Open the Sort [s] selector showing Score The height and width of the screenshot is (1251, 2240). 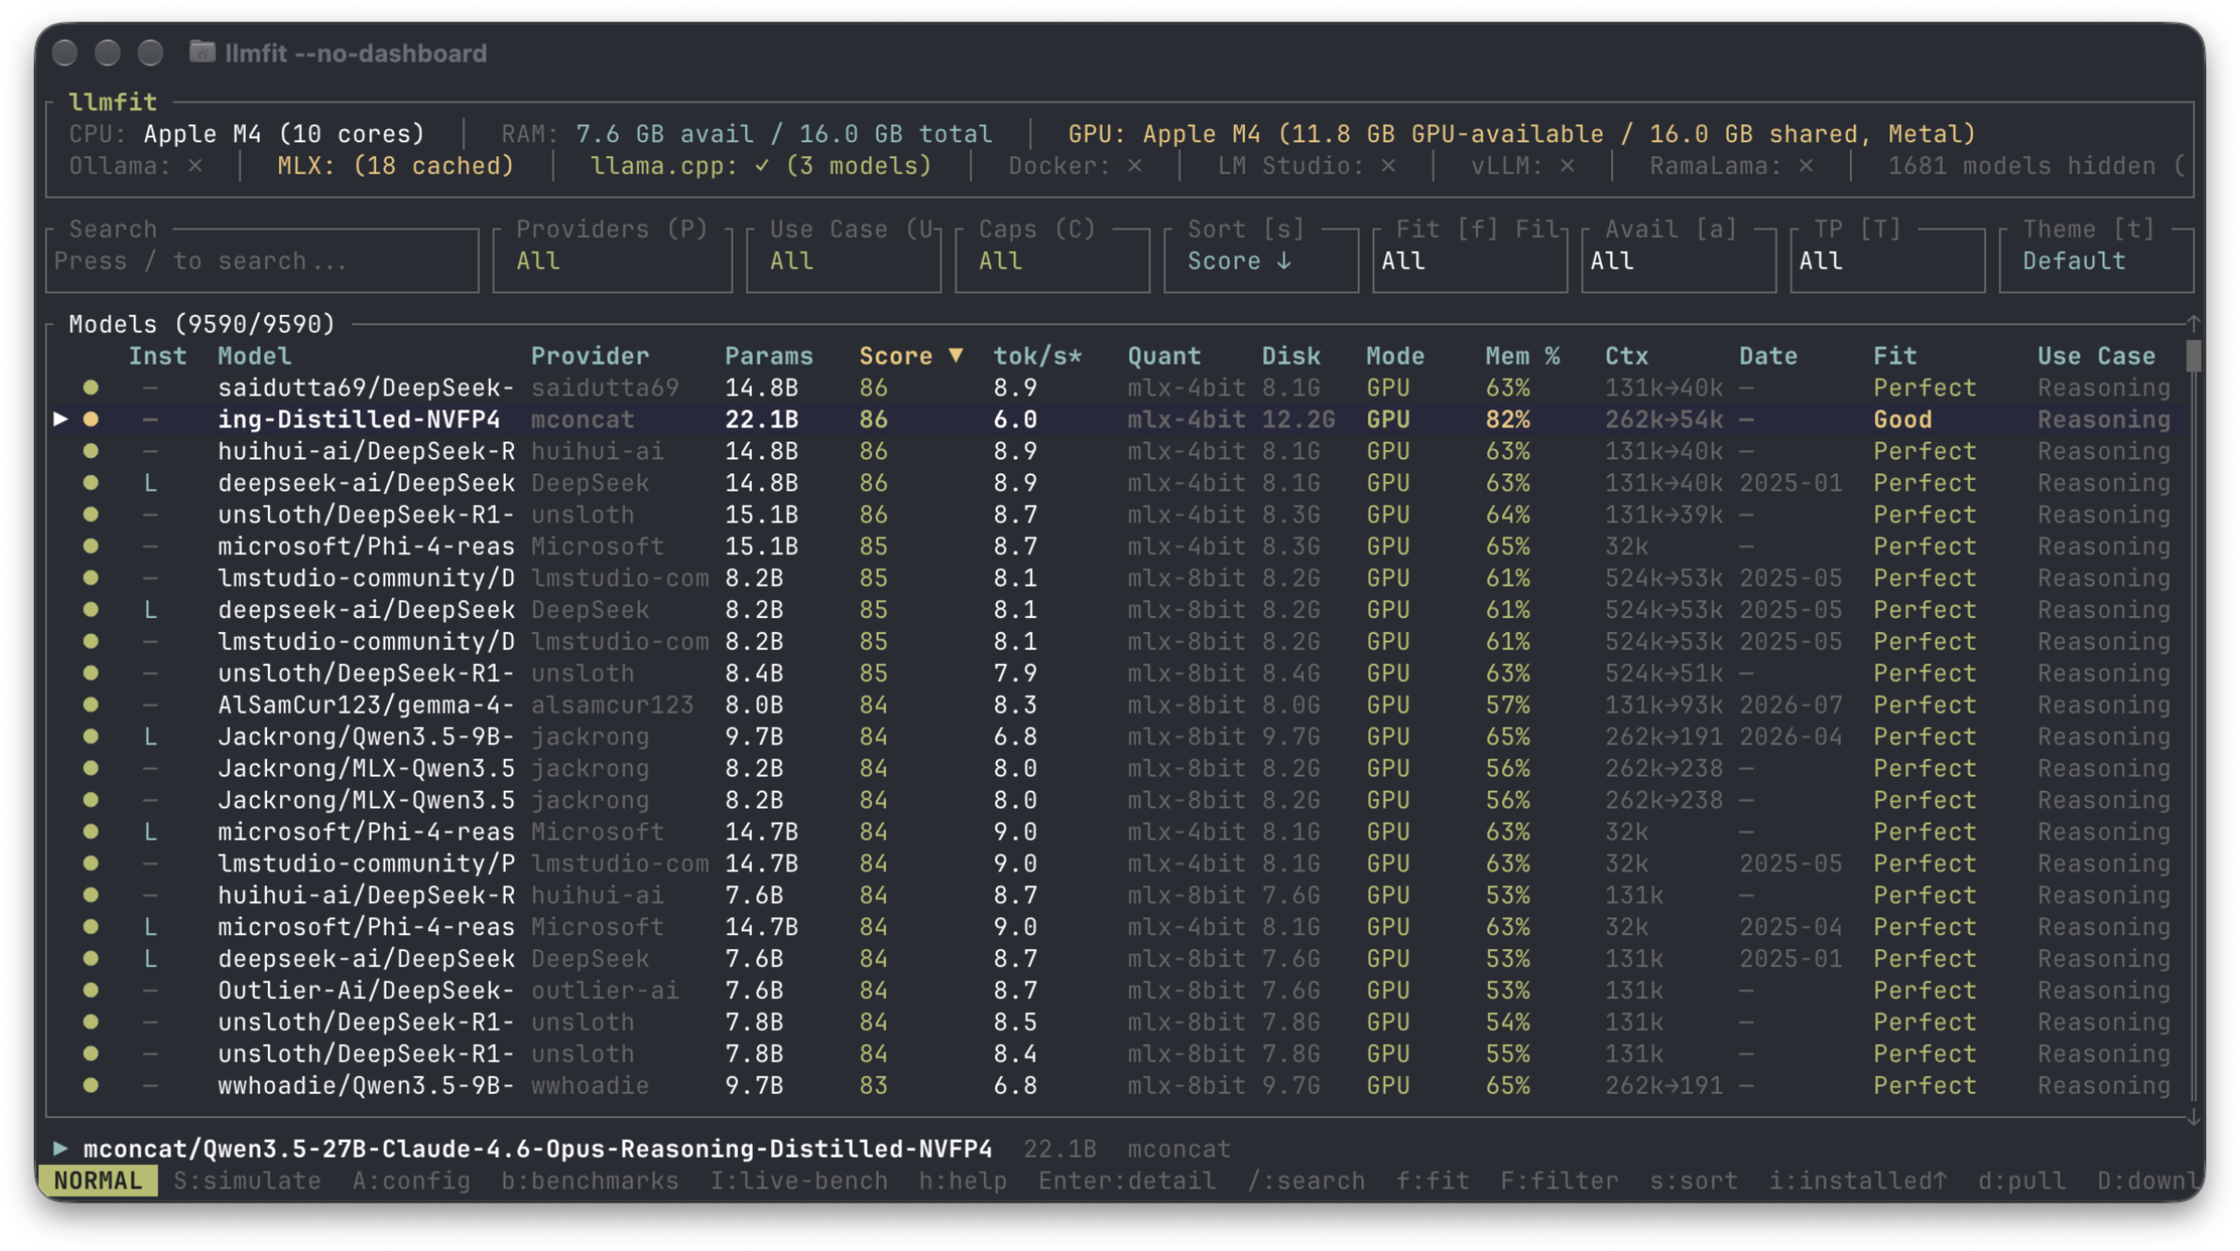[1261, 260]
